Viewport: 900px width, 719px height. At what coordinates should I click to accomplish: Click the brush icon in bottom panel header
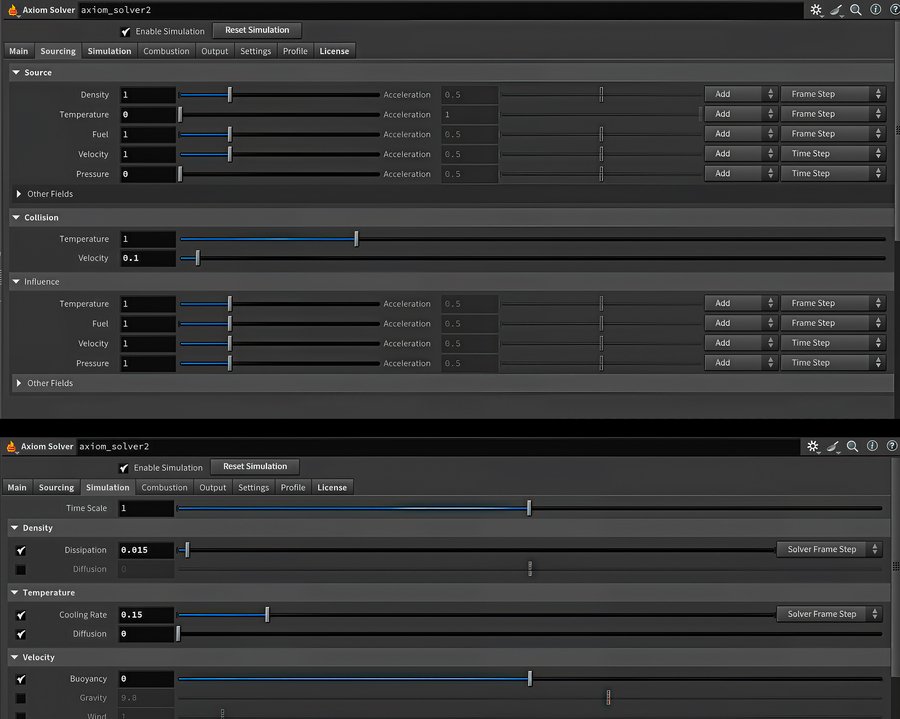[x=833, y=446]
